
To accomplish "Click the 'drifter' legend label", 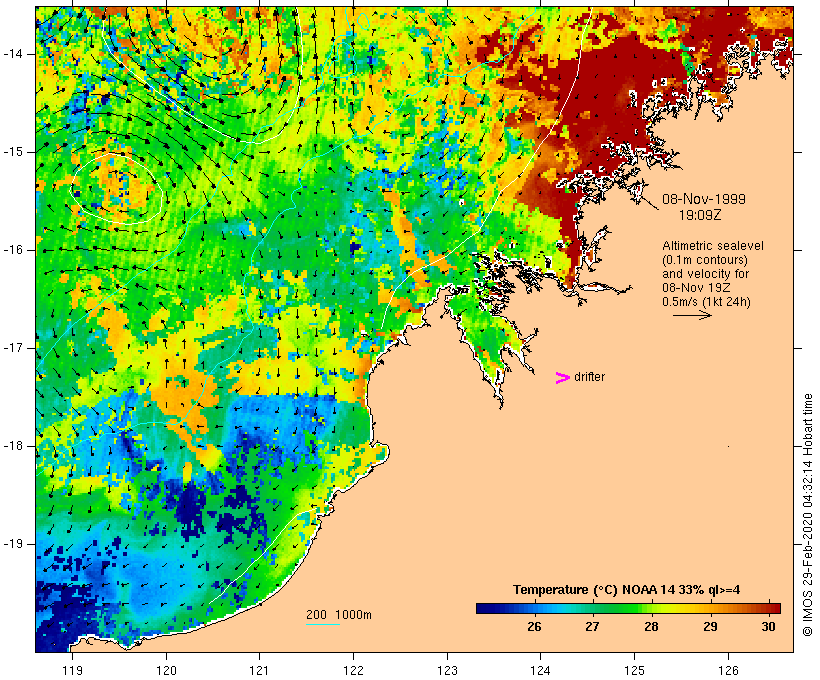I will [x=589, y=377].
